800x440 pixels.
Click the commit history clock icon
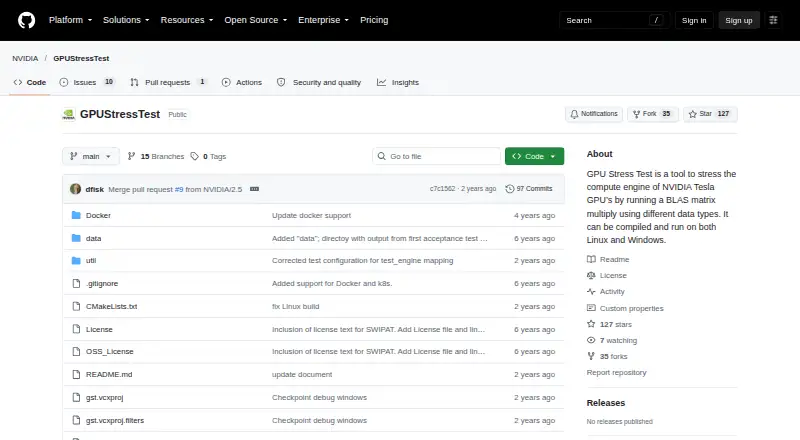[510, 189]
